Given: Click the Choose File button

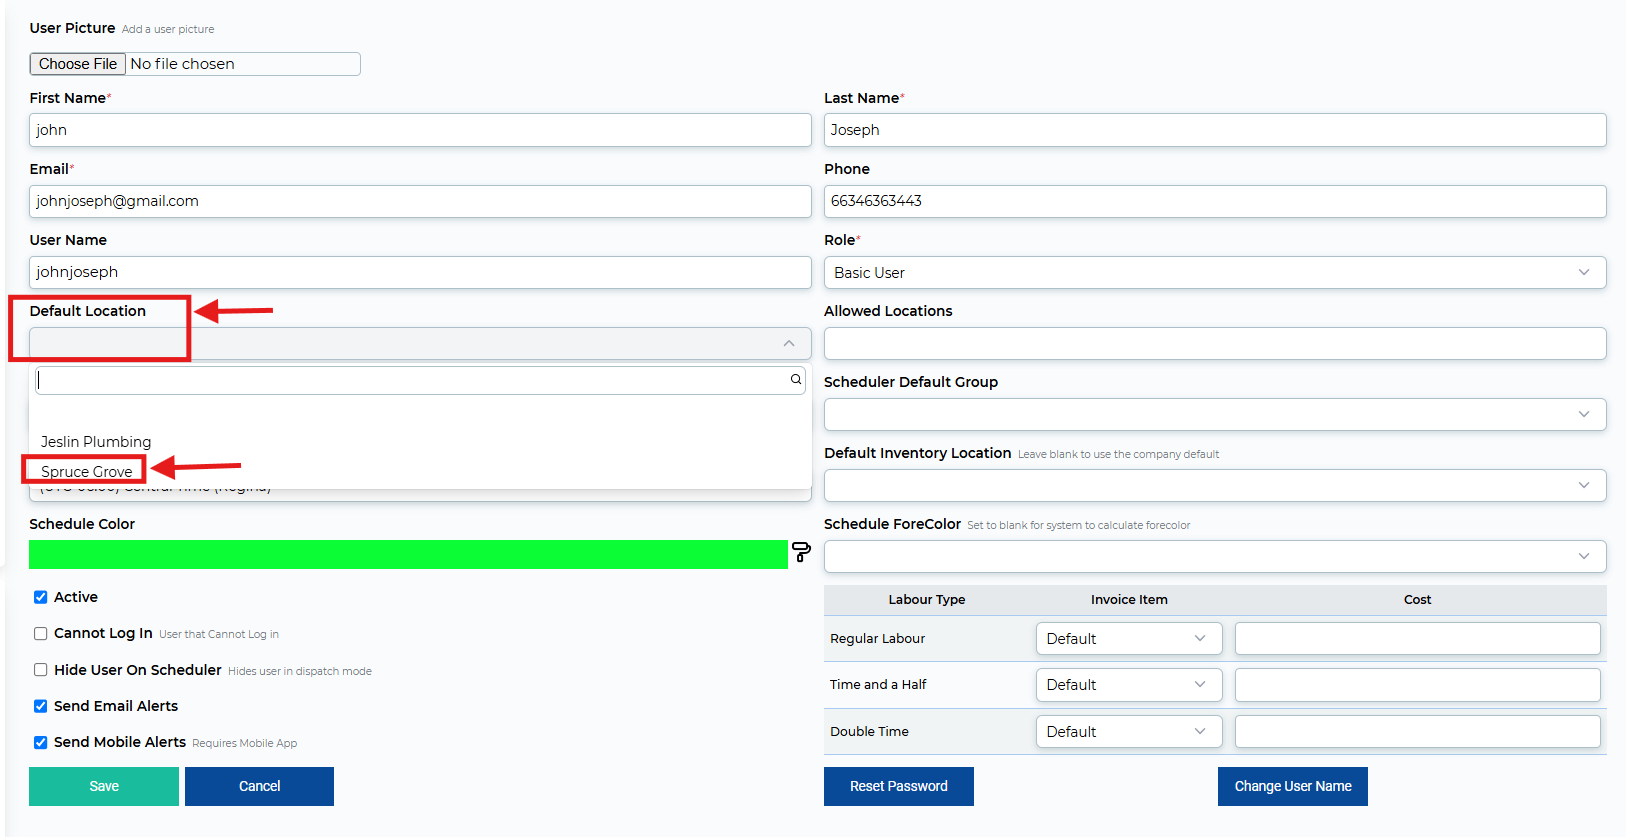Looking at the screenshot, I should point(78,64).
